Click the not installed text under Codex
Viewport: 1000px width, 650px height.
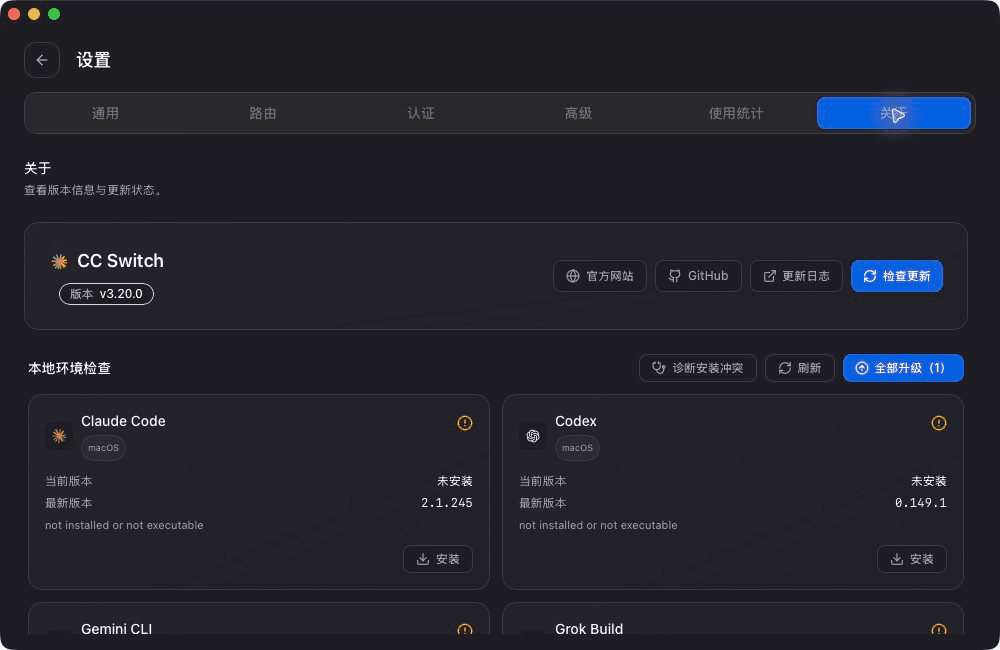598,526
